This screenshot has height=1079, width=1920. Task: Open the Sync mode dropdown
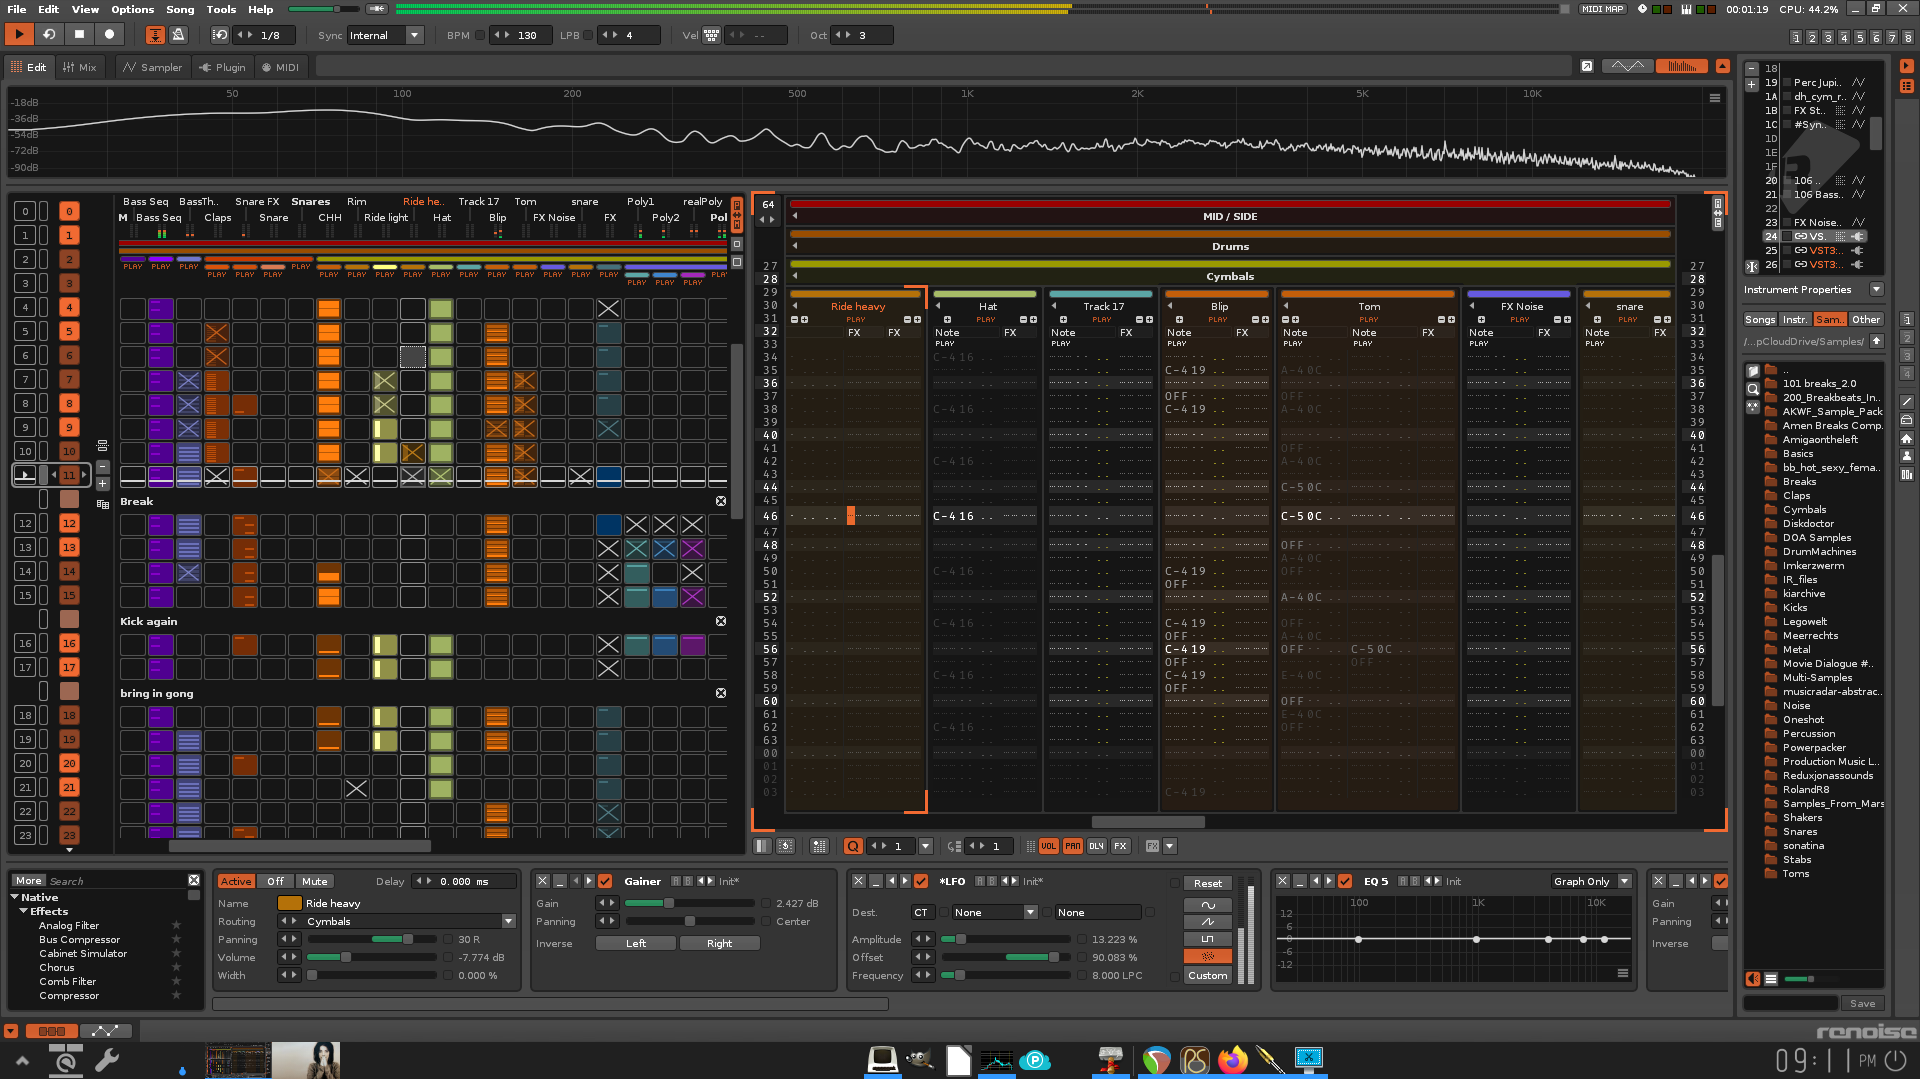click(x=386, y=35)
